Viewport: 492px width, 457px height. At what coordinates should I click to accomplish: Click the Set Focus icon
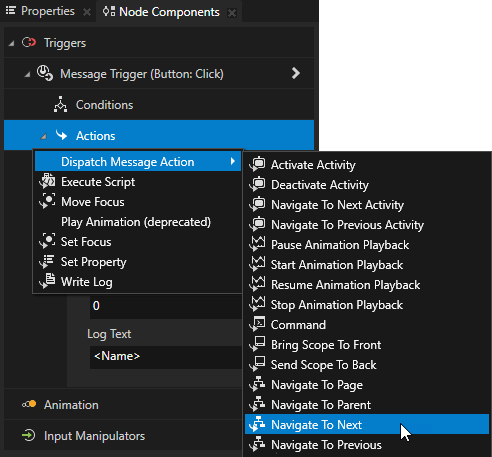pyautogui.click(x=48, y=241)
